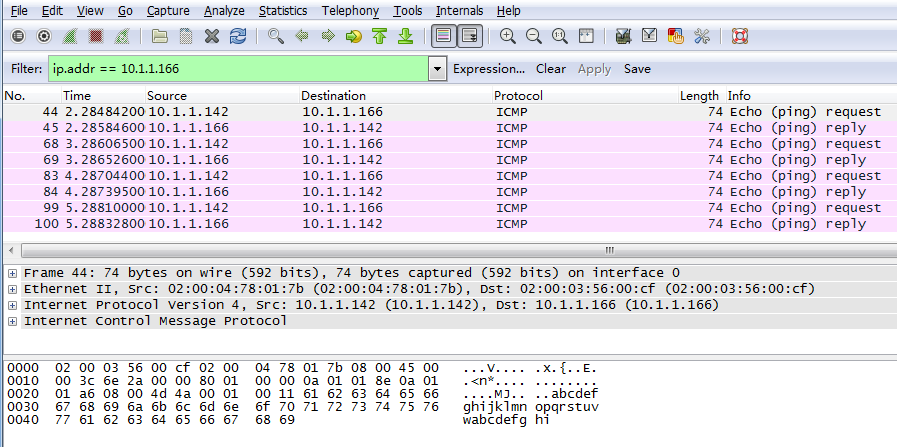This screenshot has width=897, height=447.
Task: Jump to the last packet
Action: [406, 37]
